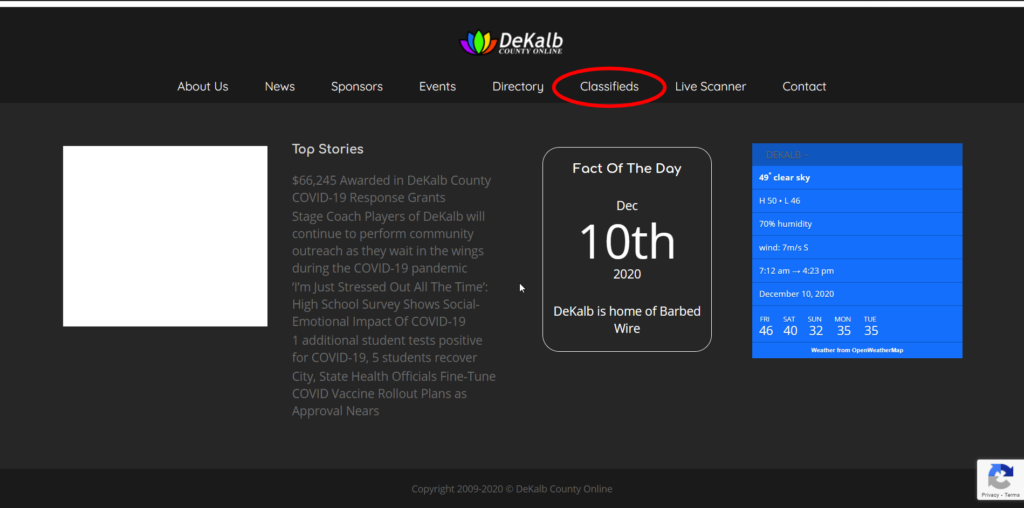1024x508 pixels.
Task: Open the circled Classifieds menu item
Action: tap(609, 87)
